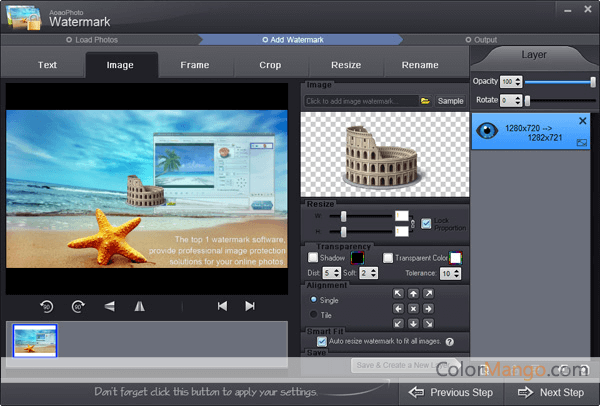This screenshot has height=406, width=600.
Task: Open folder to browse watermark image
Action: 425,101
